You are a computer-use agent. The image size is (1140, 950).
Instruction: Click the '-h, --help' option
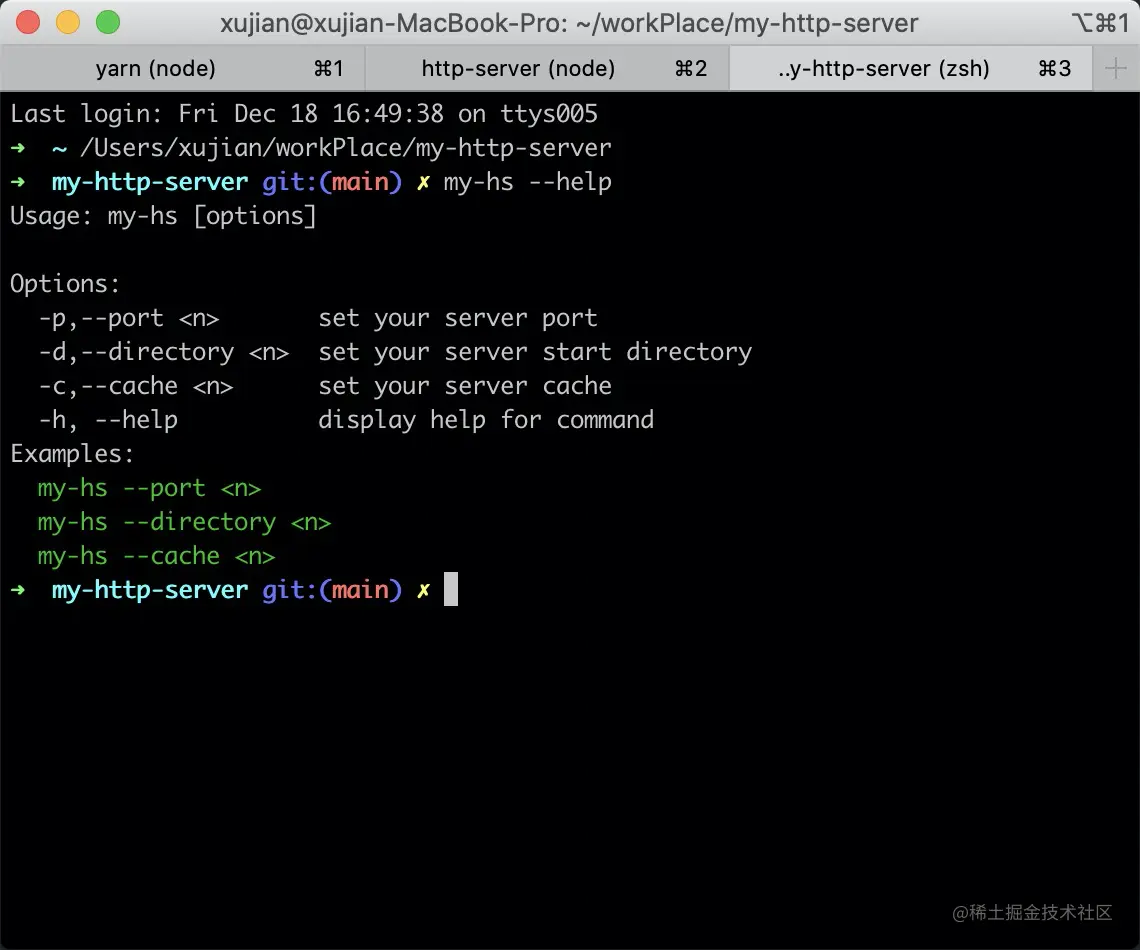click(x=108, y=419)
